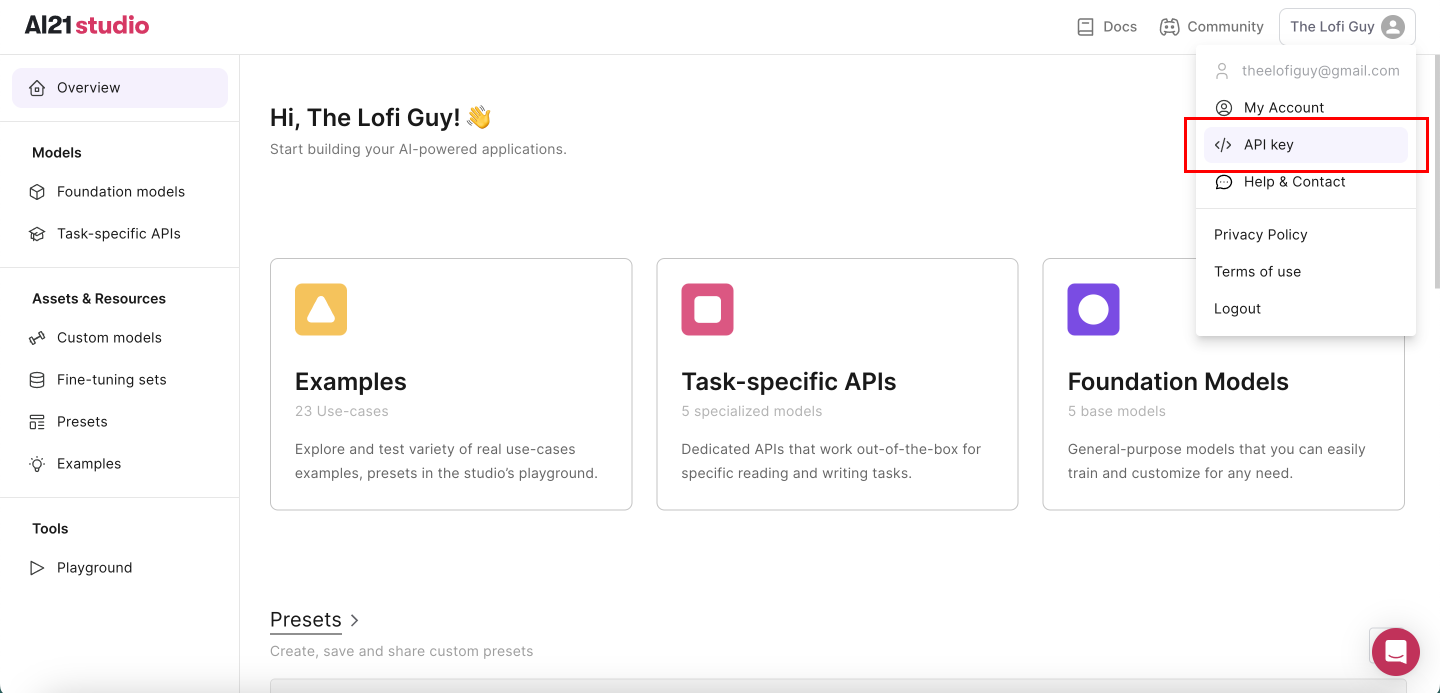Open Playground under Tools
The image size is (1440, 693).
pyautogui.click(x=120, y=568)
